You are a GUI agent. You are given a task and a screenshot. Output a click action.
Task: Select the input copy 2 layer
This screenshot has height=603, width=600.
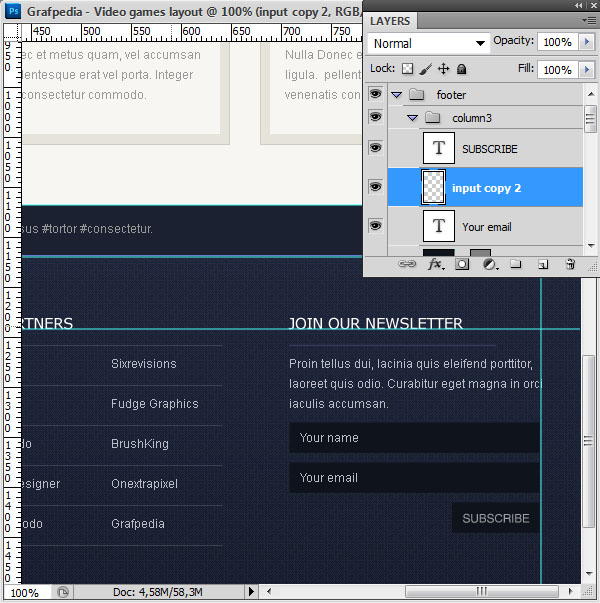pyautogui.click(x=485, y=187)
